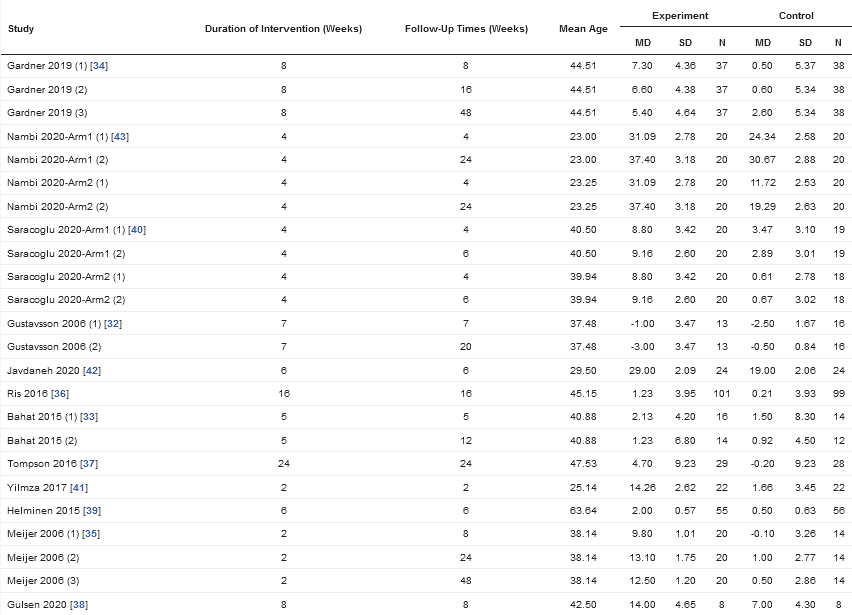Click the Study column header
Viewport: 852px width, 615px height.
tap(21, 29)
